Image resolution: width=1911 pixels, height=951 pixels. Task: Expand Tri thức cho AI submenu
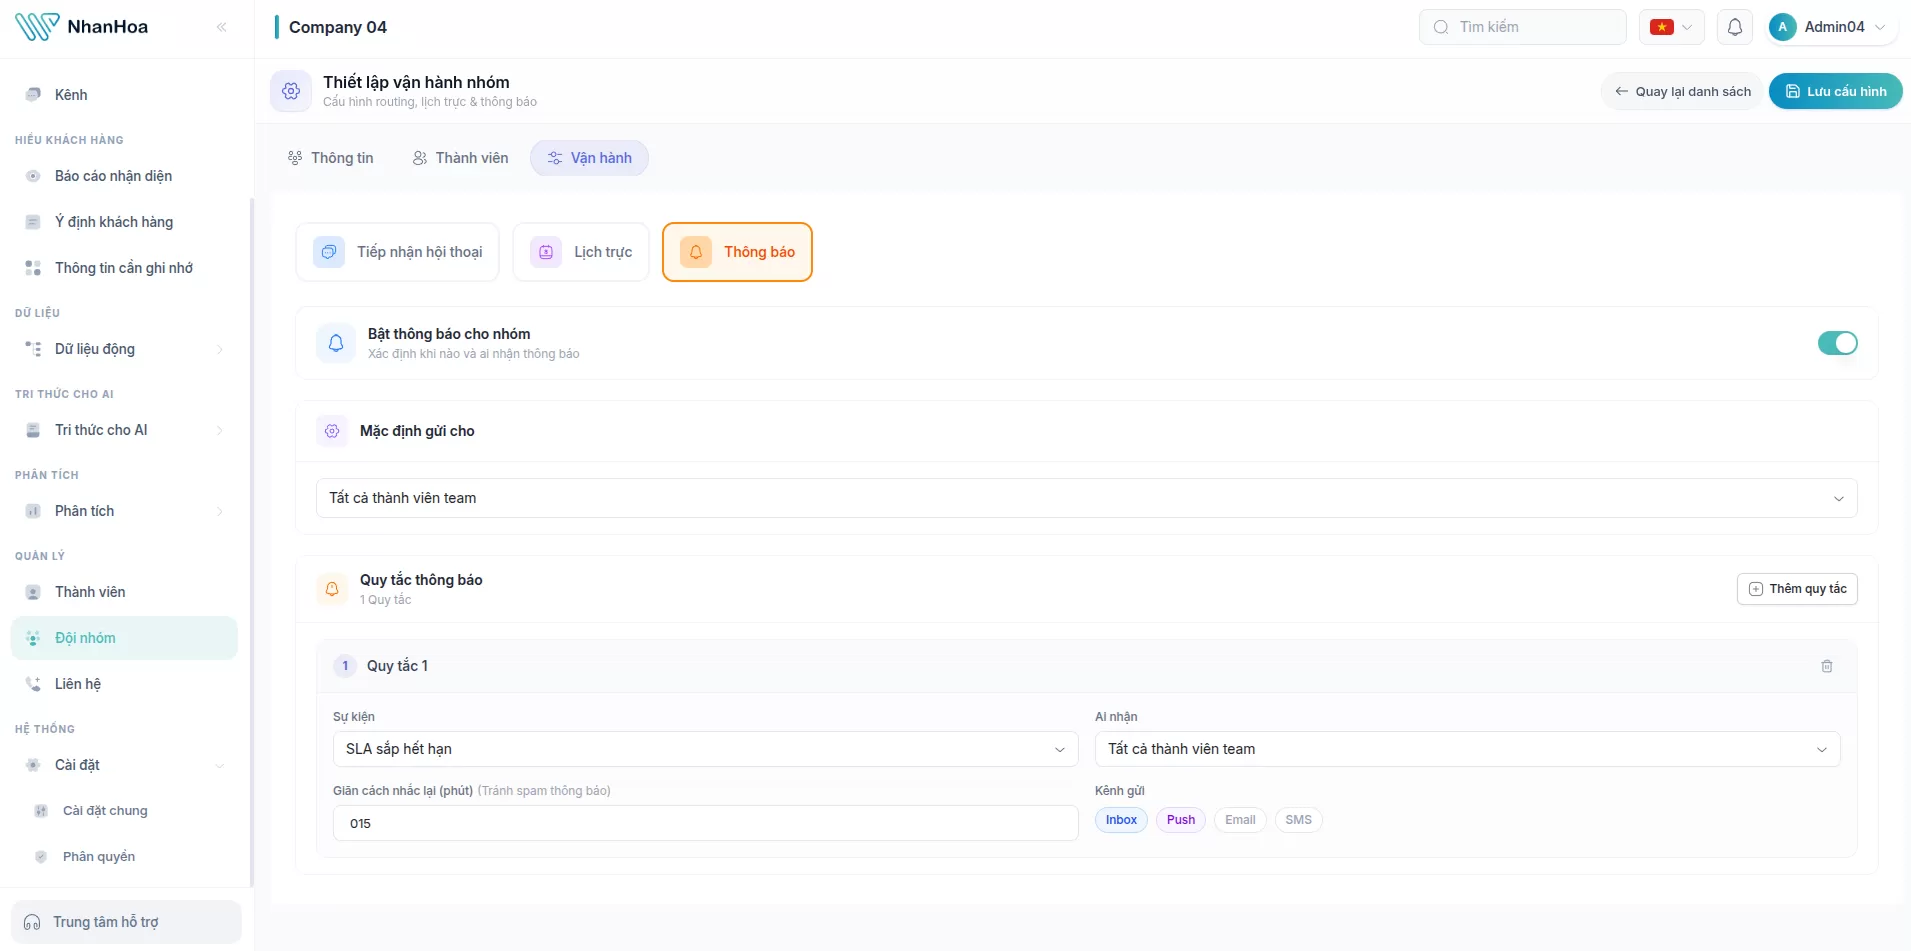pyautogui.click(x=220, y=430)
